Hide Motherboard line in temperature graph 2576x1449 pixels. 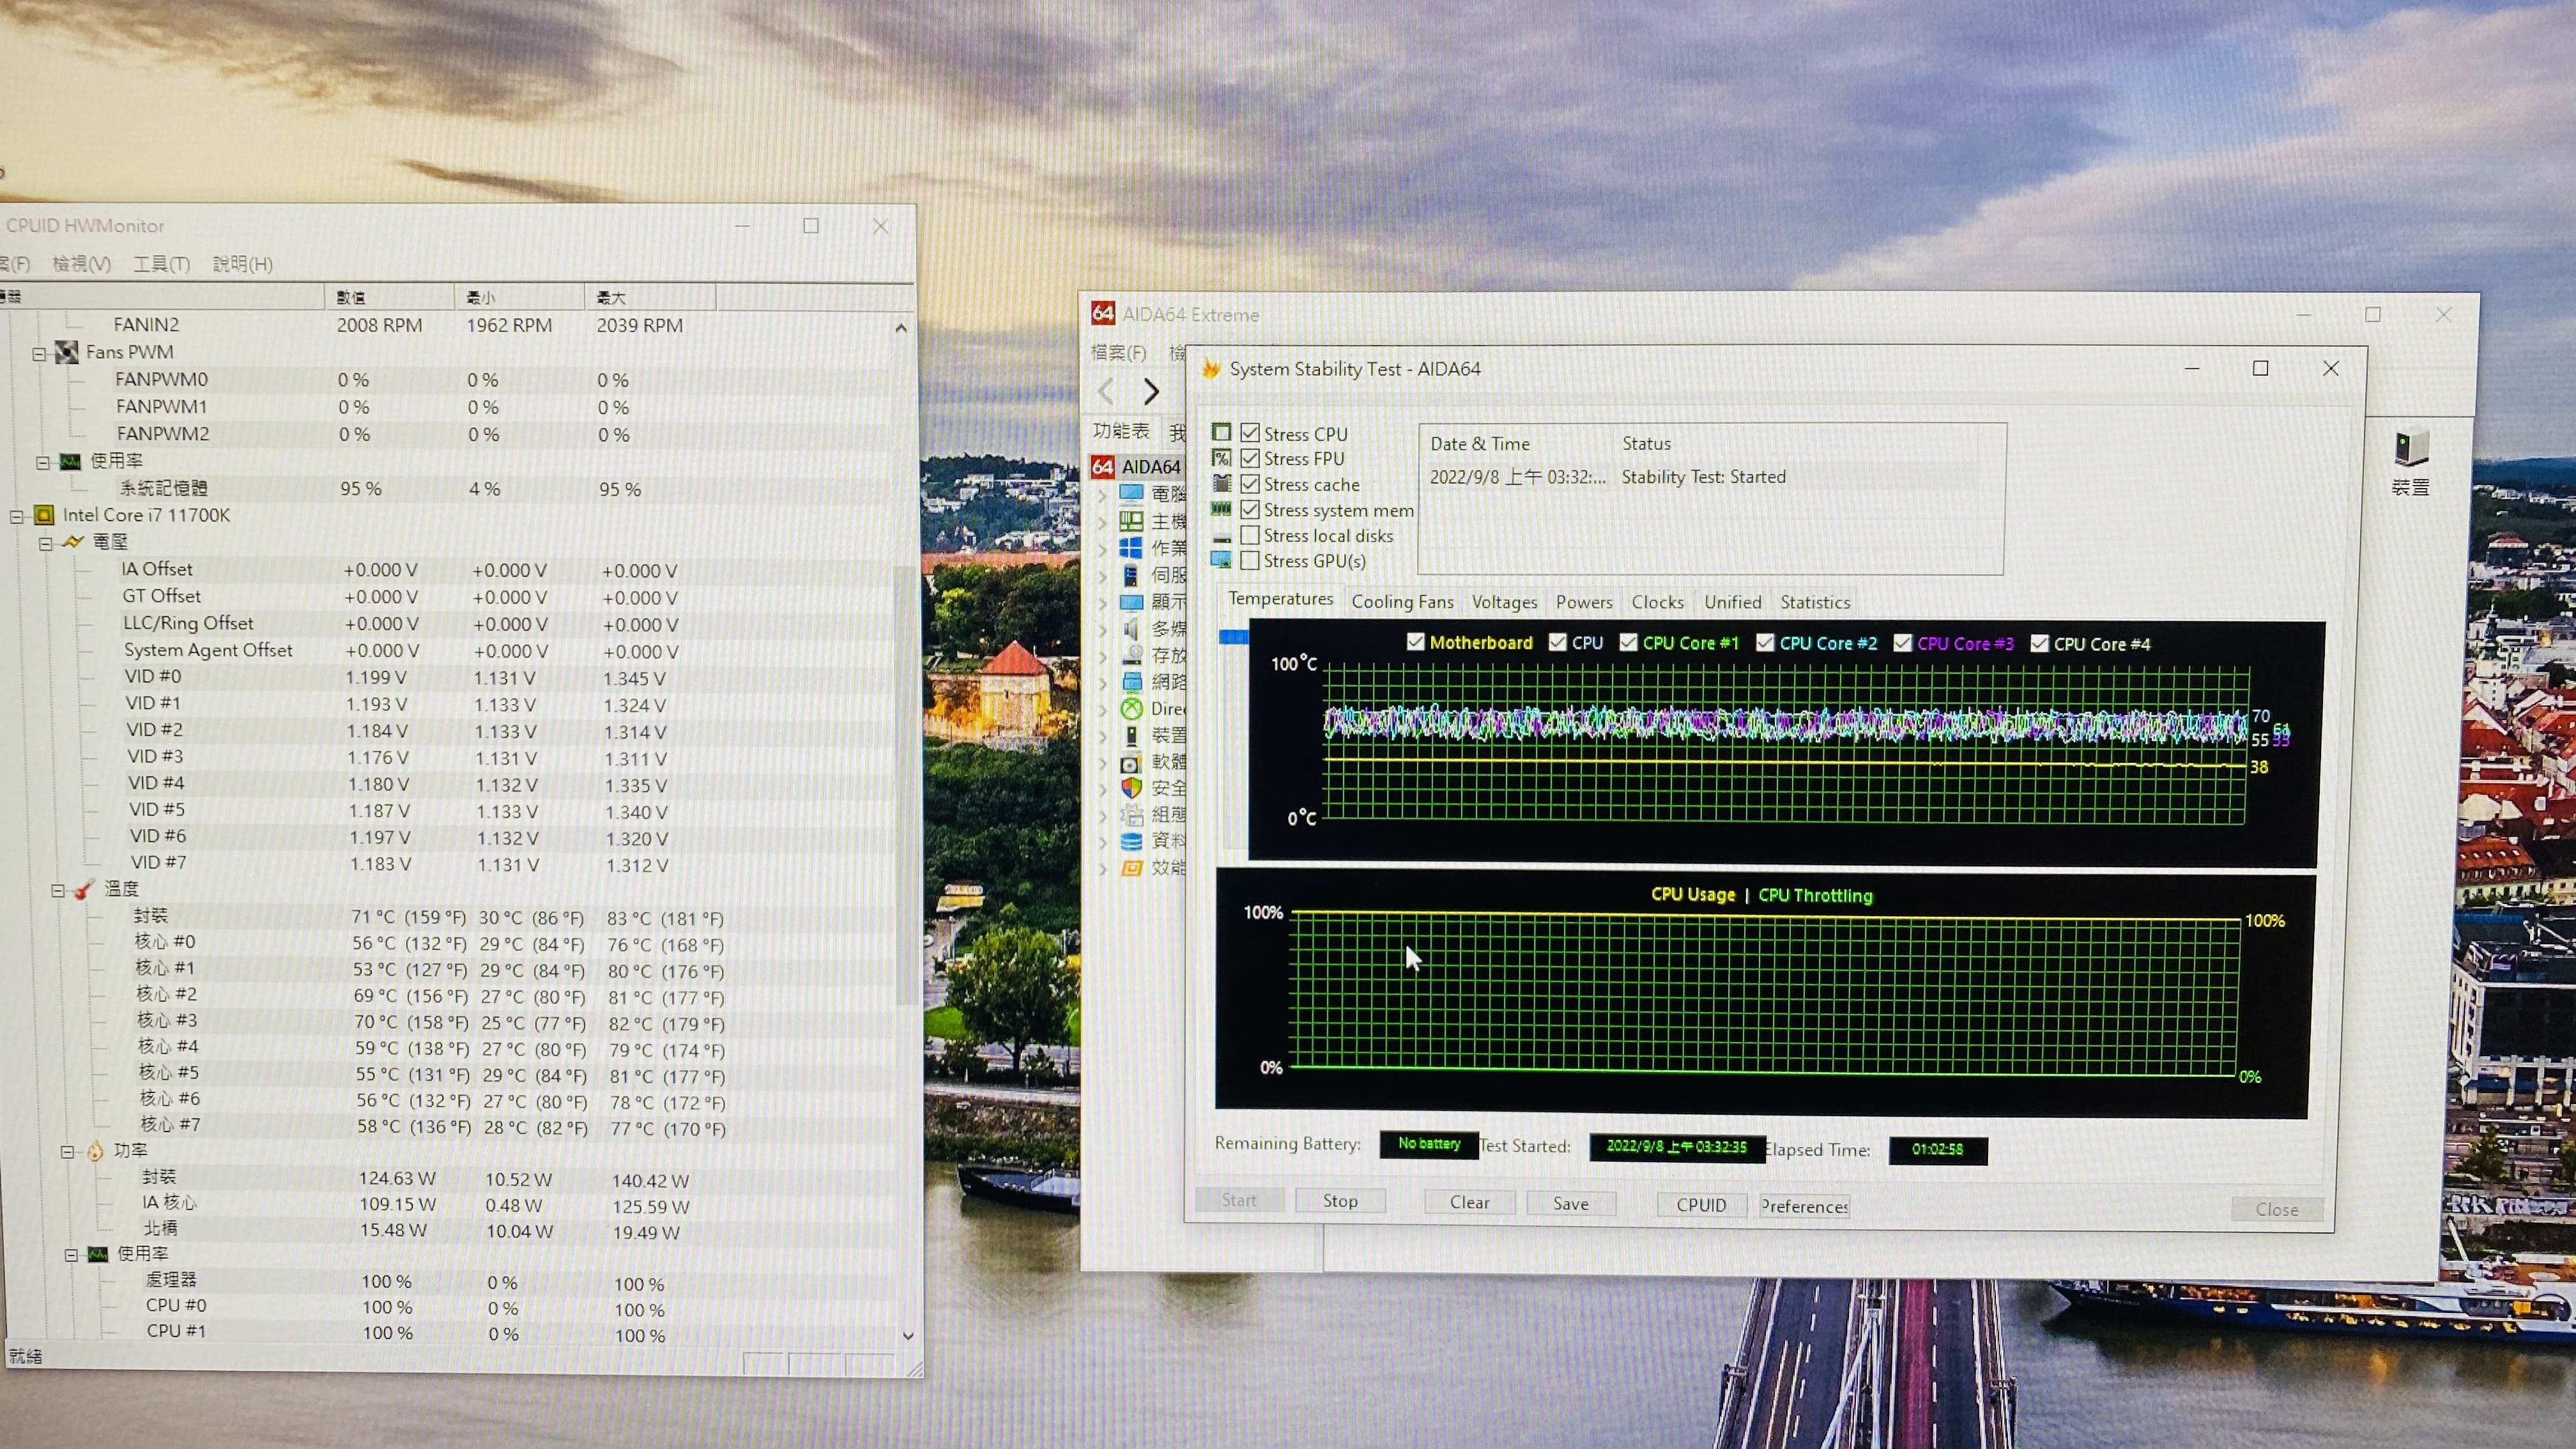click(x=1415, y=642)
